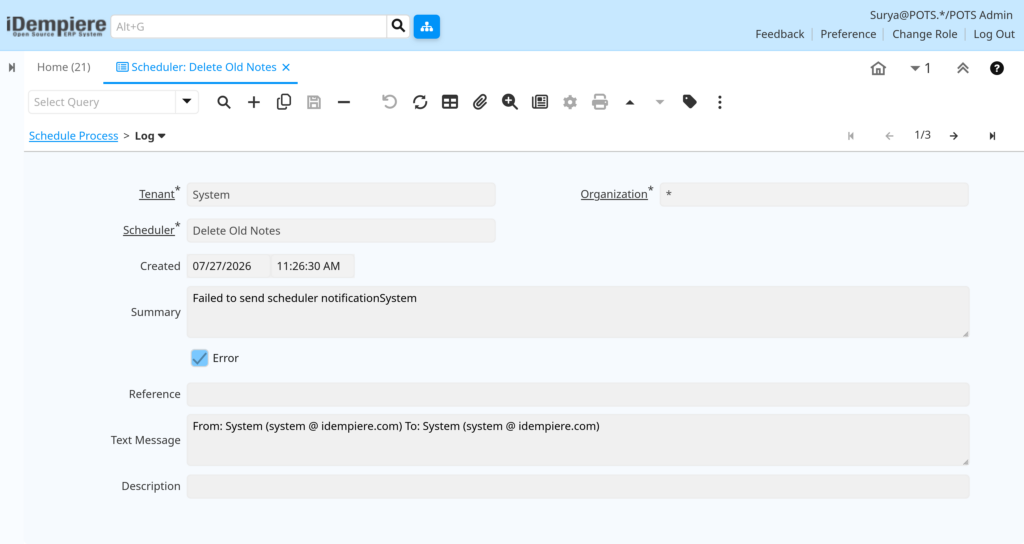
Task: Jump to last record navigation arrow
Action: pos(992,136)
